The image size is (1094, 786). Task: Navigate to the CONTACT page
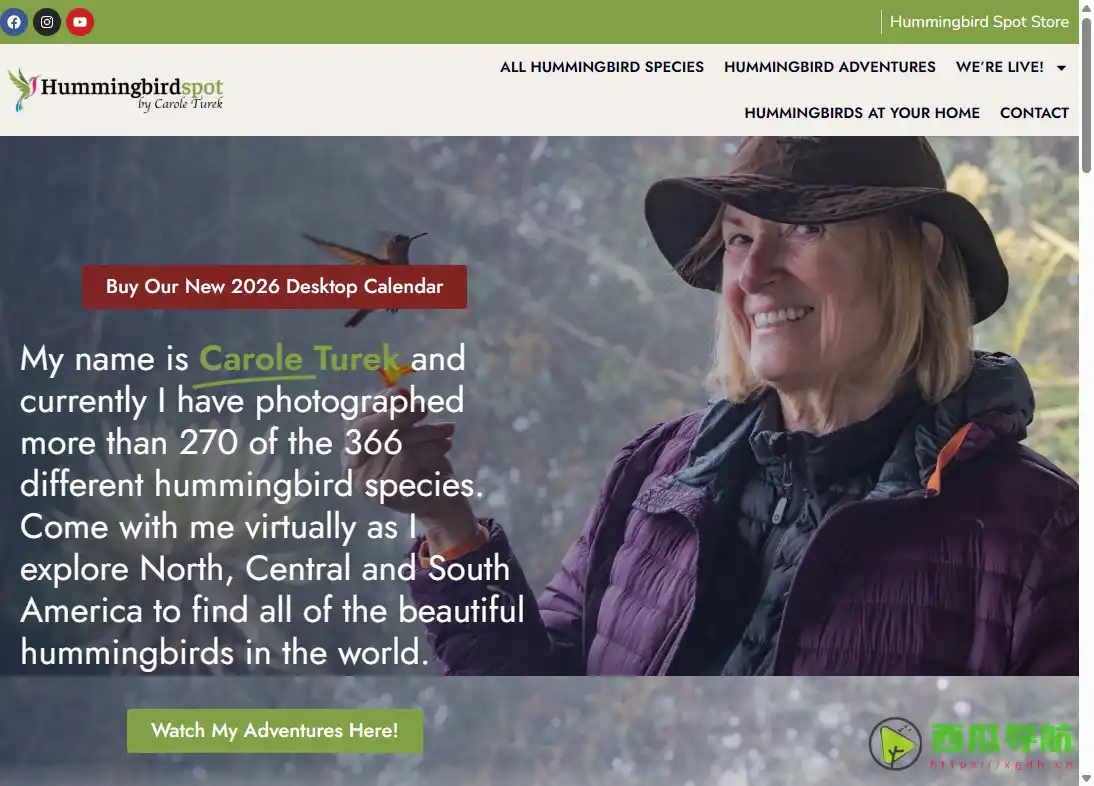[x=1034, y=113]
